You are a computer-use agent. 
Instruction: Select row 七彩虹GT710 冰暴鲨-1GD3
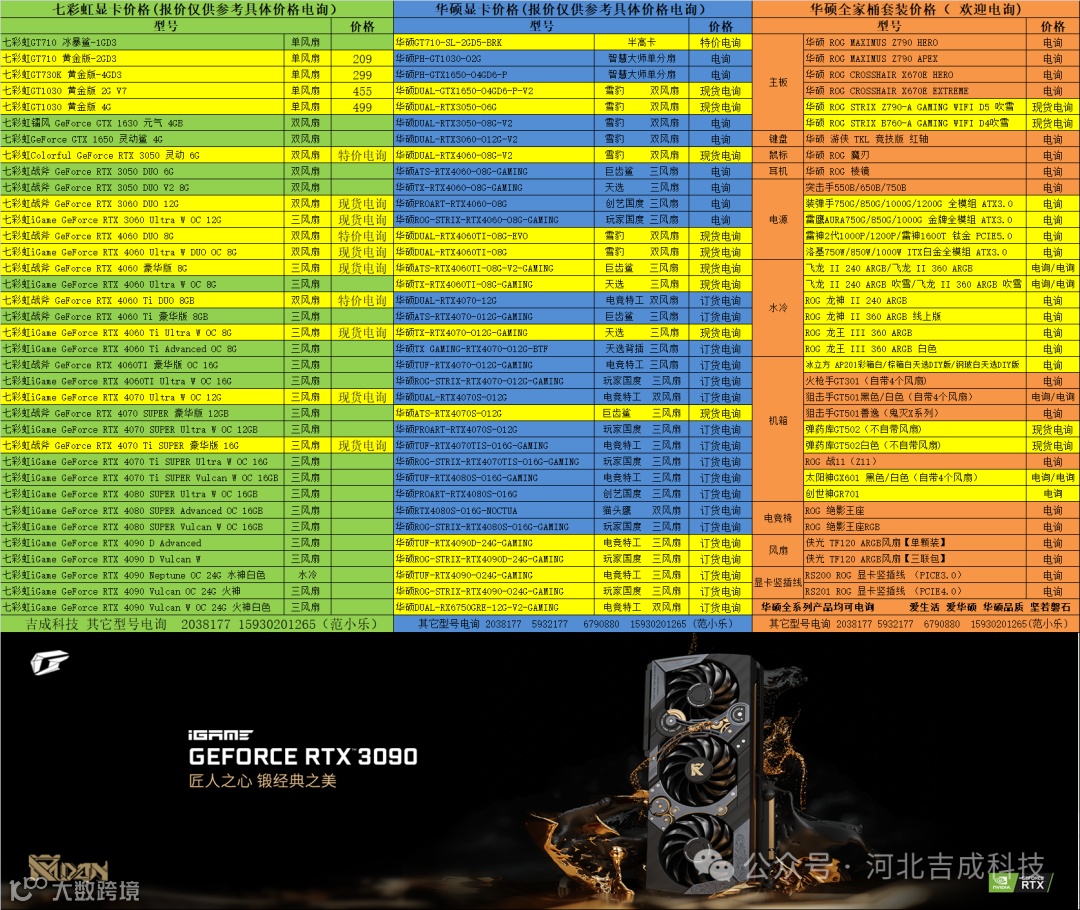pos(196,42)
